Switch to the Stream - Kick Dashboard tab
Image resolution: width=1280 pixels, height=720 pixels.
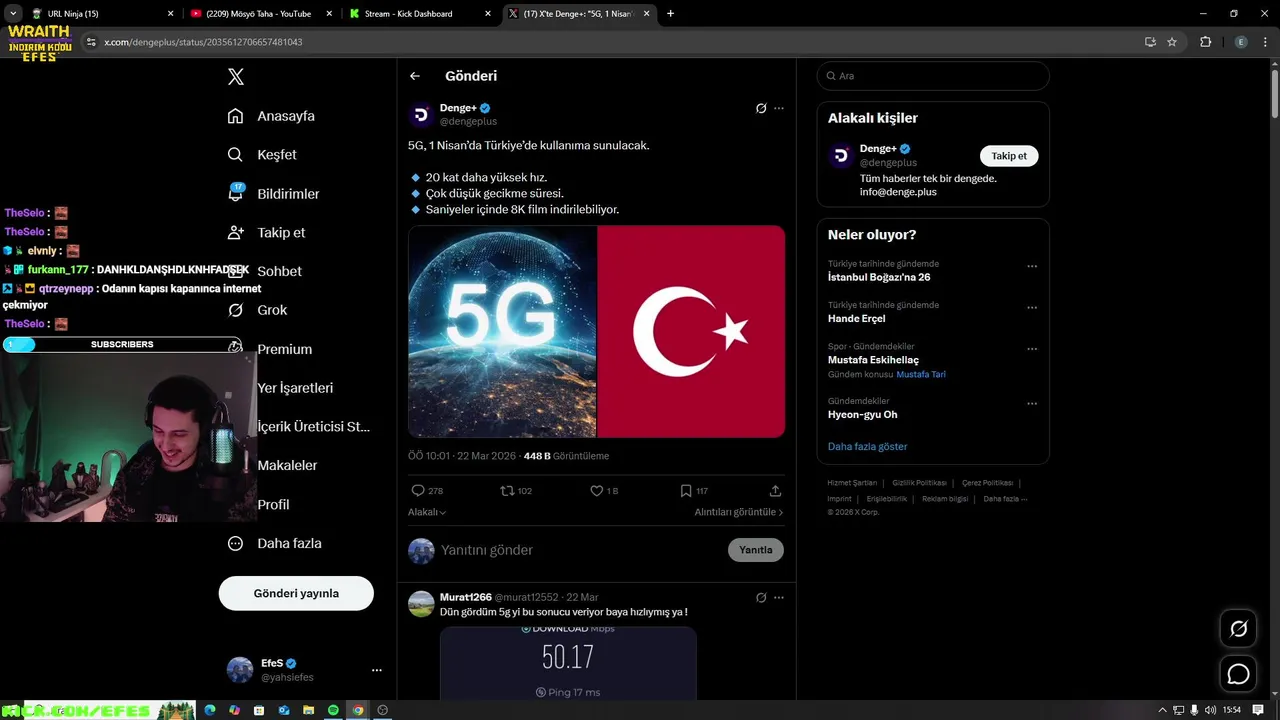[417, 14]
